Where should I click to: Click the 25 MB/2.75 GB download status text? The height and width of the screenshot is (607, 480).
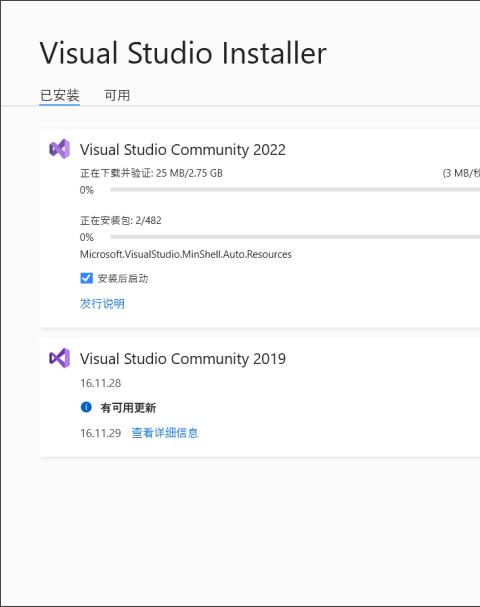pyautogui.click(x=189, y=173)
